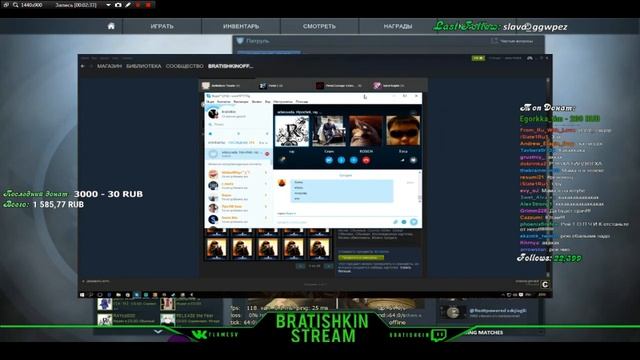Open the BRATISHKINOFF profile menu in Steam
The image size is (640, 360).
coord(231,66)
